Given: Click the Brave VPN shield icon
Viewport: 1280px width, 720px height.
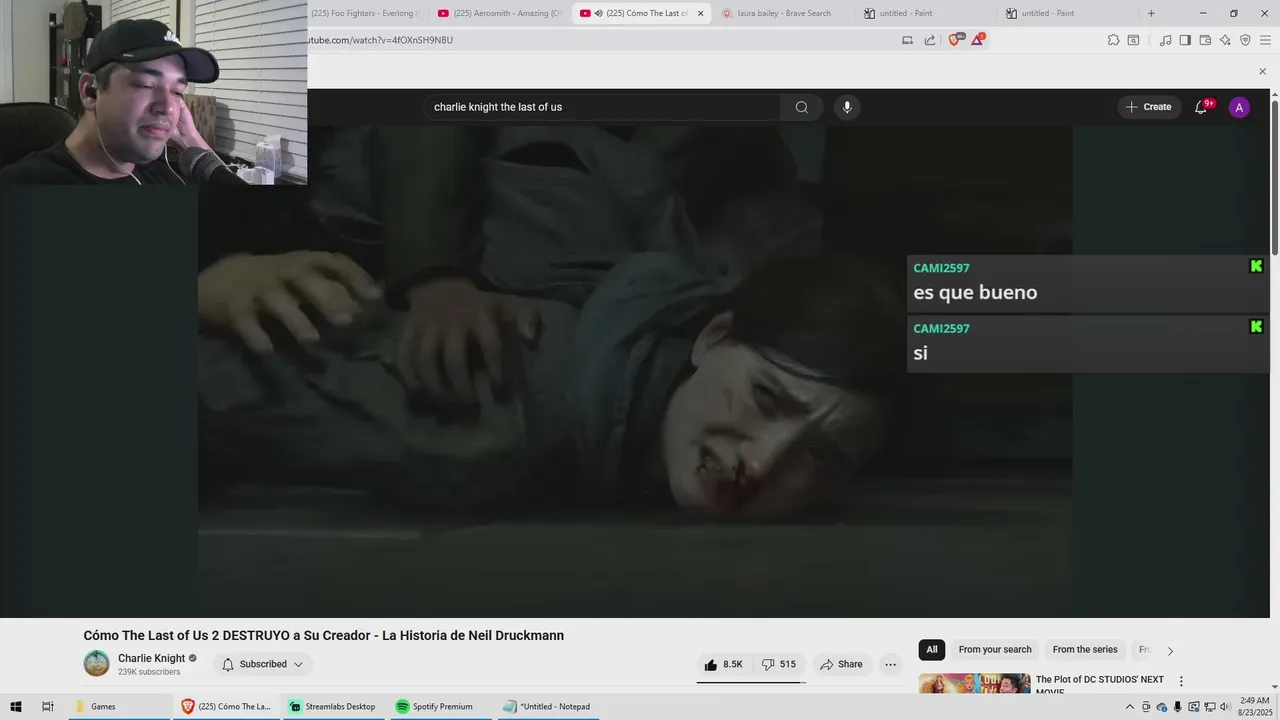Looking at the screenshot, I should click(1245, 40).
